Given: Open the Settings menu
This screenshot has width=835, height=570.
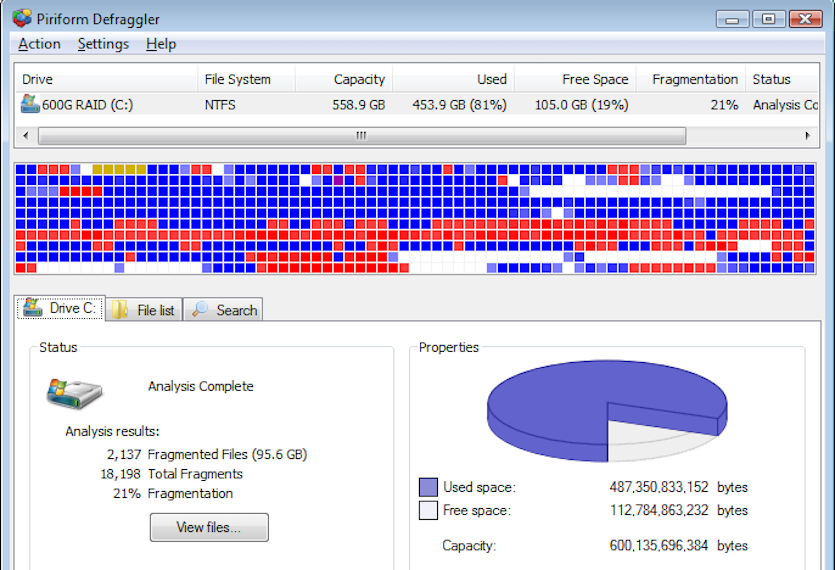Looking at the screenshot, I should click(103, 44).
